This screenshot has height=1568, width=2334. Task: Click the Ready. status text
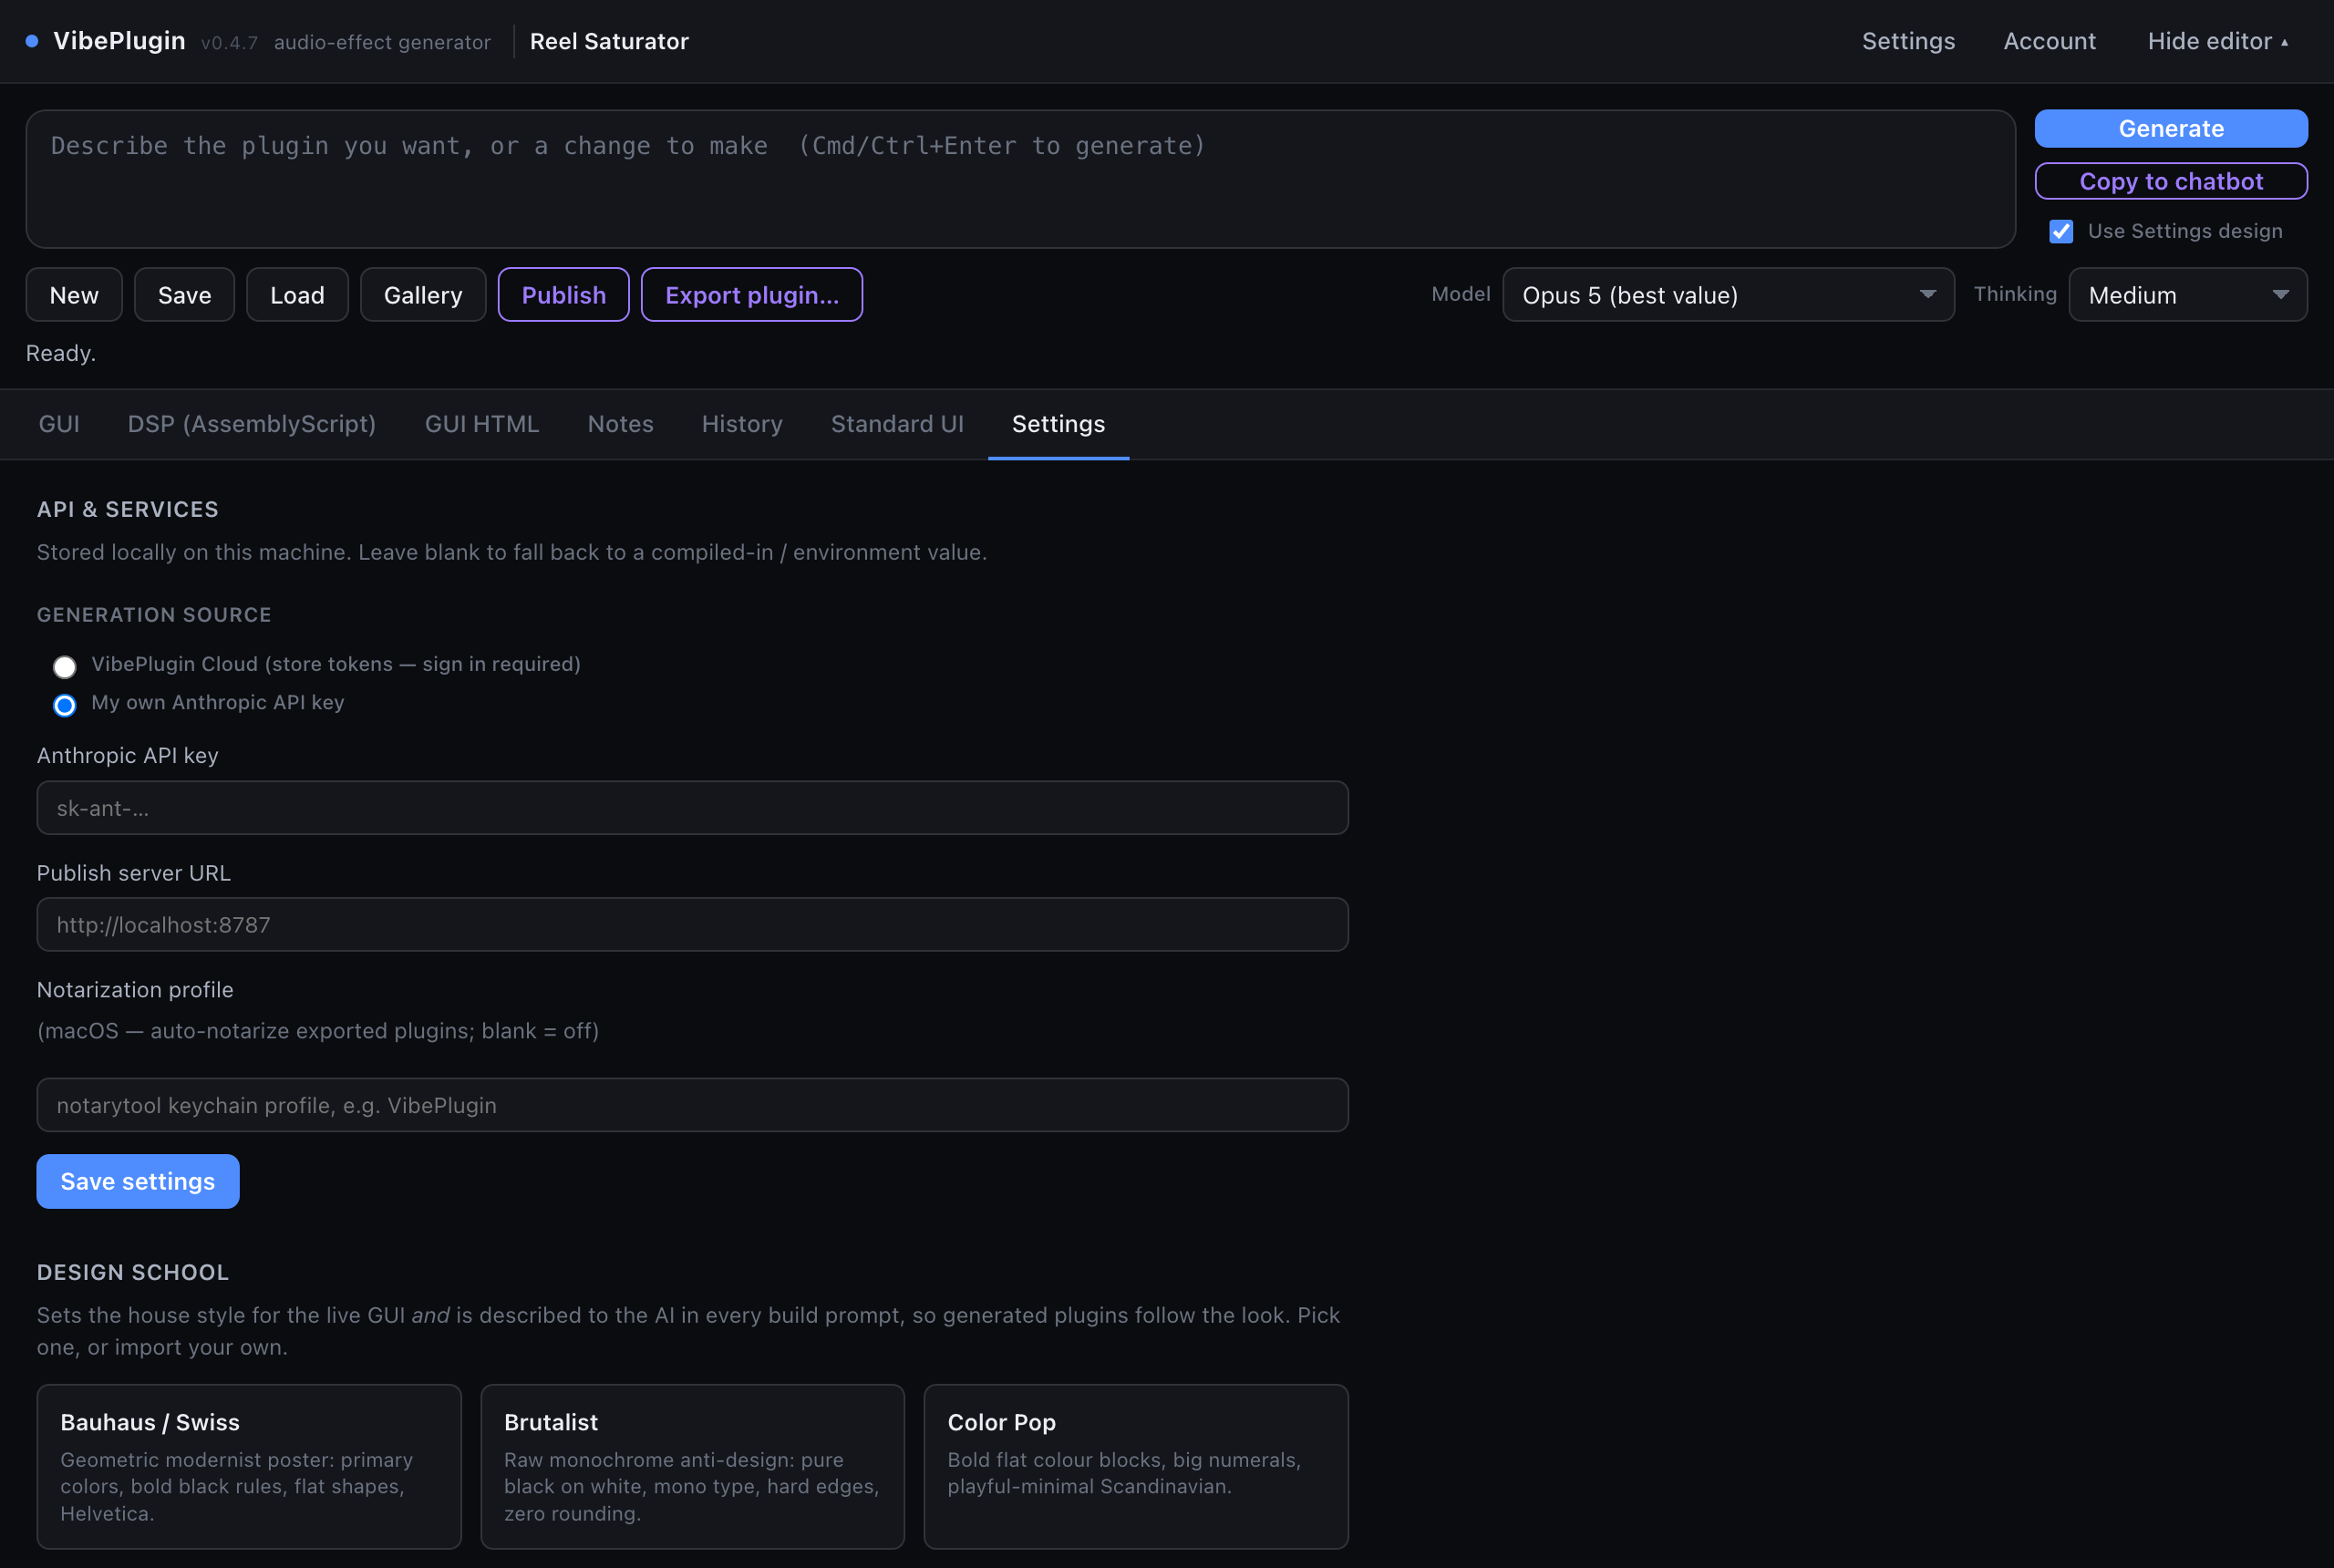[61, 353]
